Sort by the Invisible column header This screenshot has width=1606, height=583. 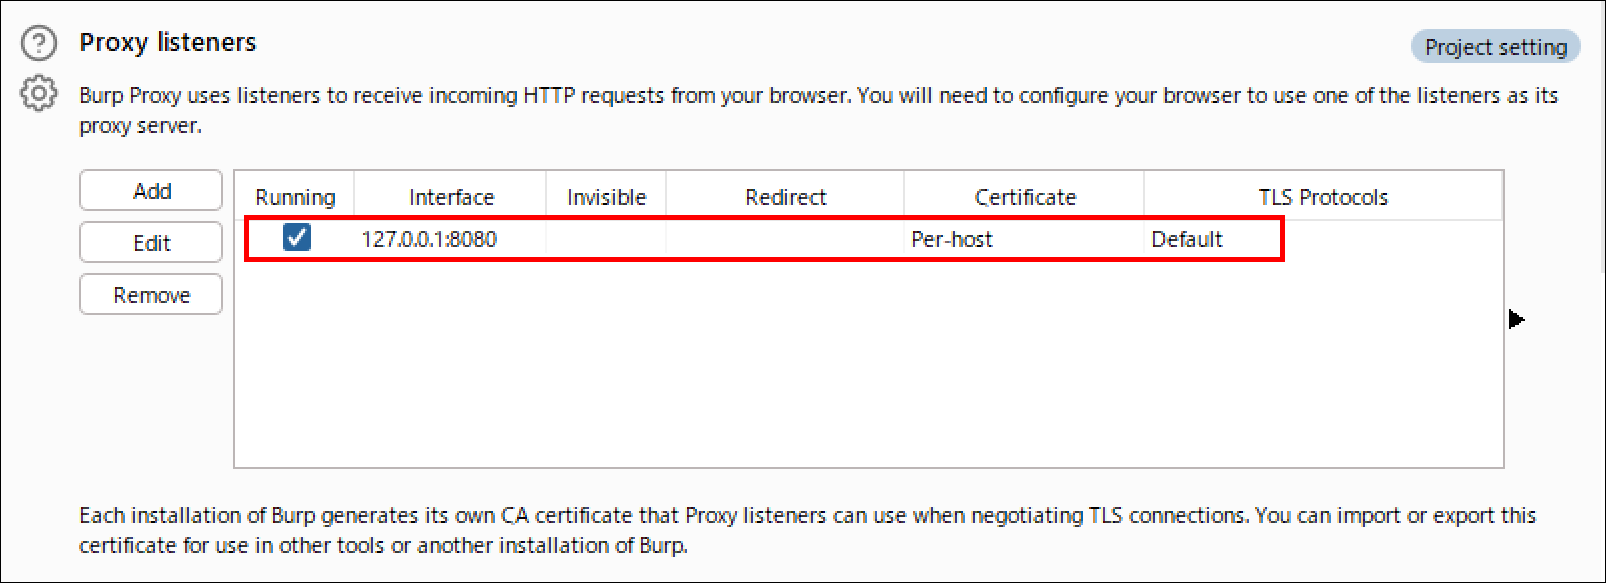tap(606, 196)
